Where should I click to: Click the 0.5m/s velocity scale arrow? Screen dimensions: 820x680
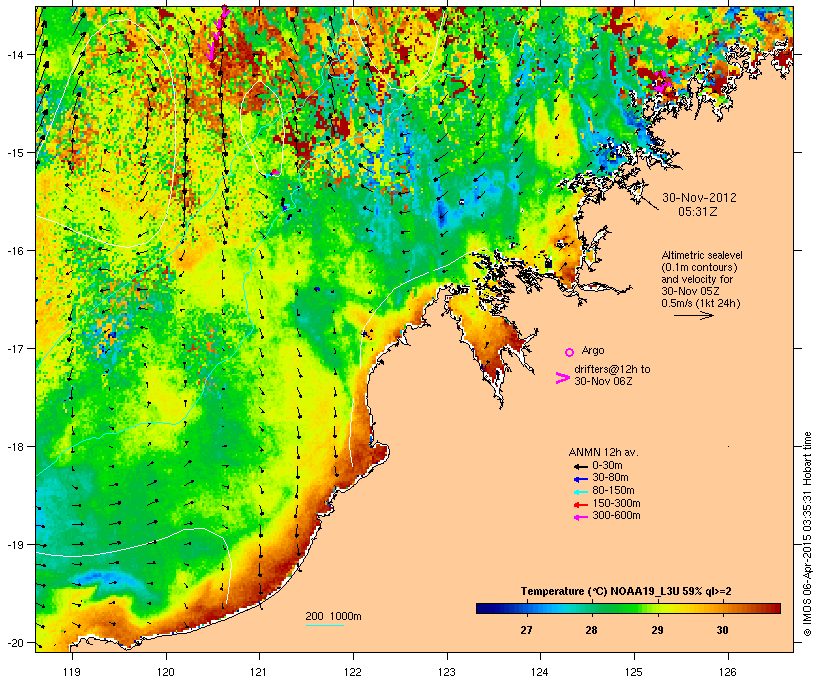tap(693, 315)
